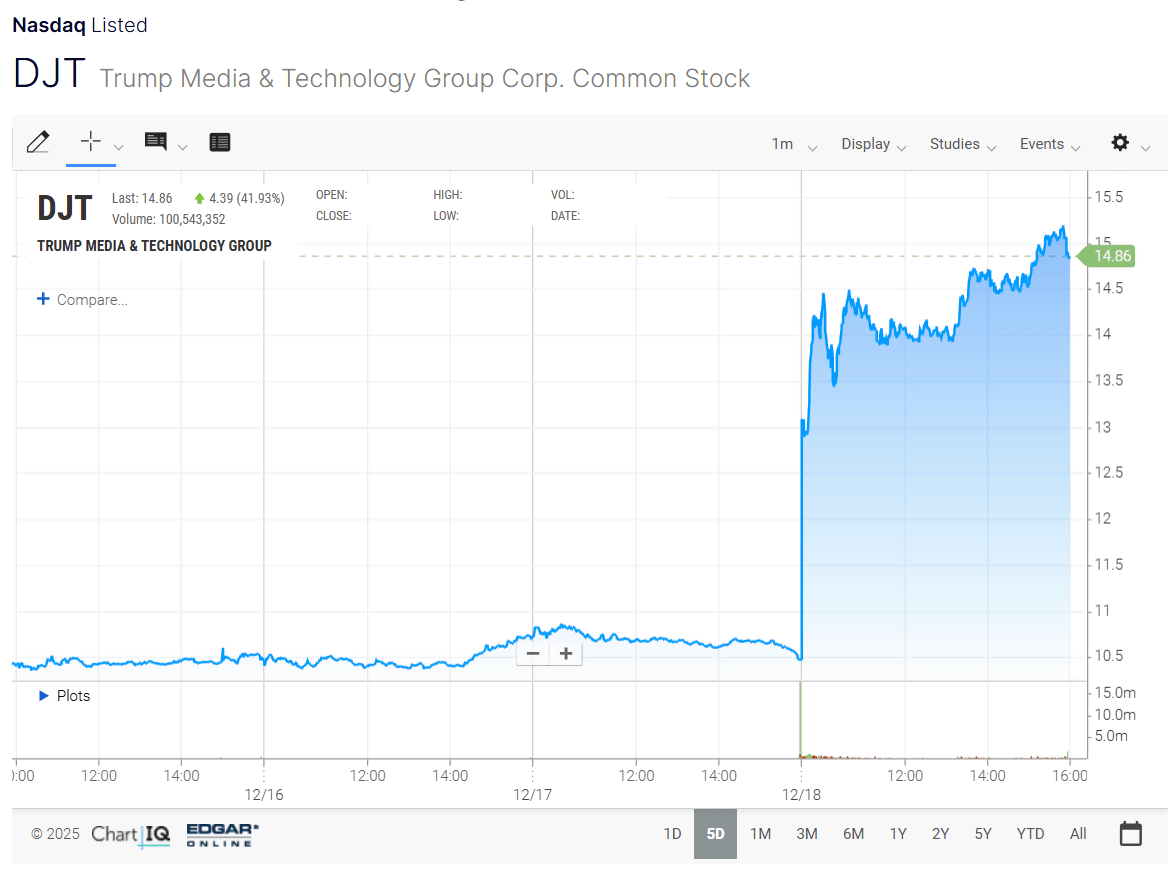Activate the crosshair cursor tool
The height and width of the screenshot is (869, 1173).
[91, 141]
